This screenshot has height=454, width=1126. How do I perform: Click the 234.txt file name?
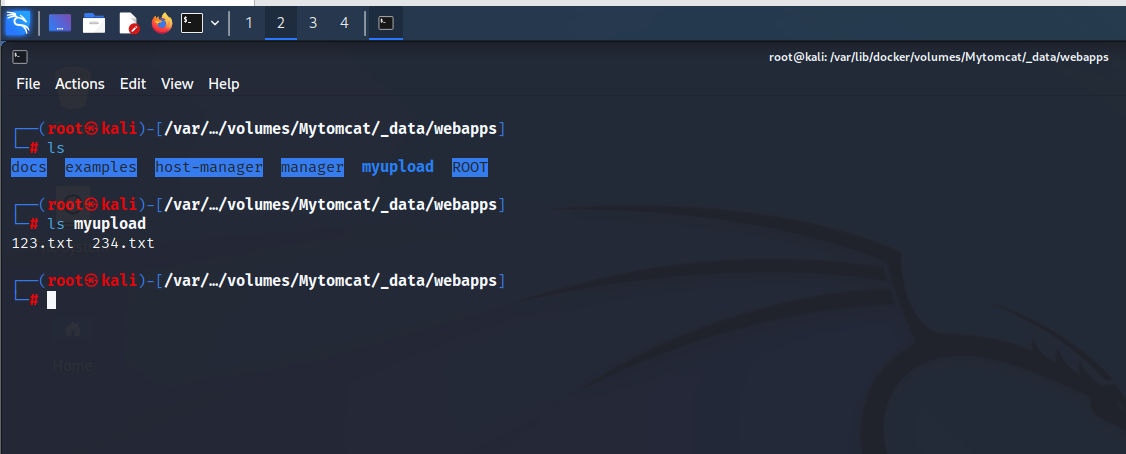124,243
